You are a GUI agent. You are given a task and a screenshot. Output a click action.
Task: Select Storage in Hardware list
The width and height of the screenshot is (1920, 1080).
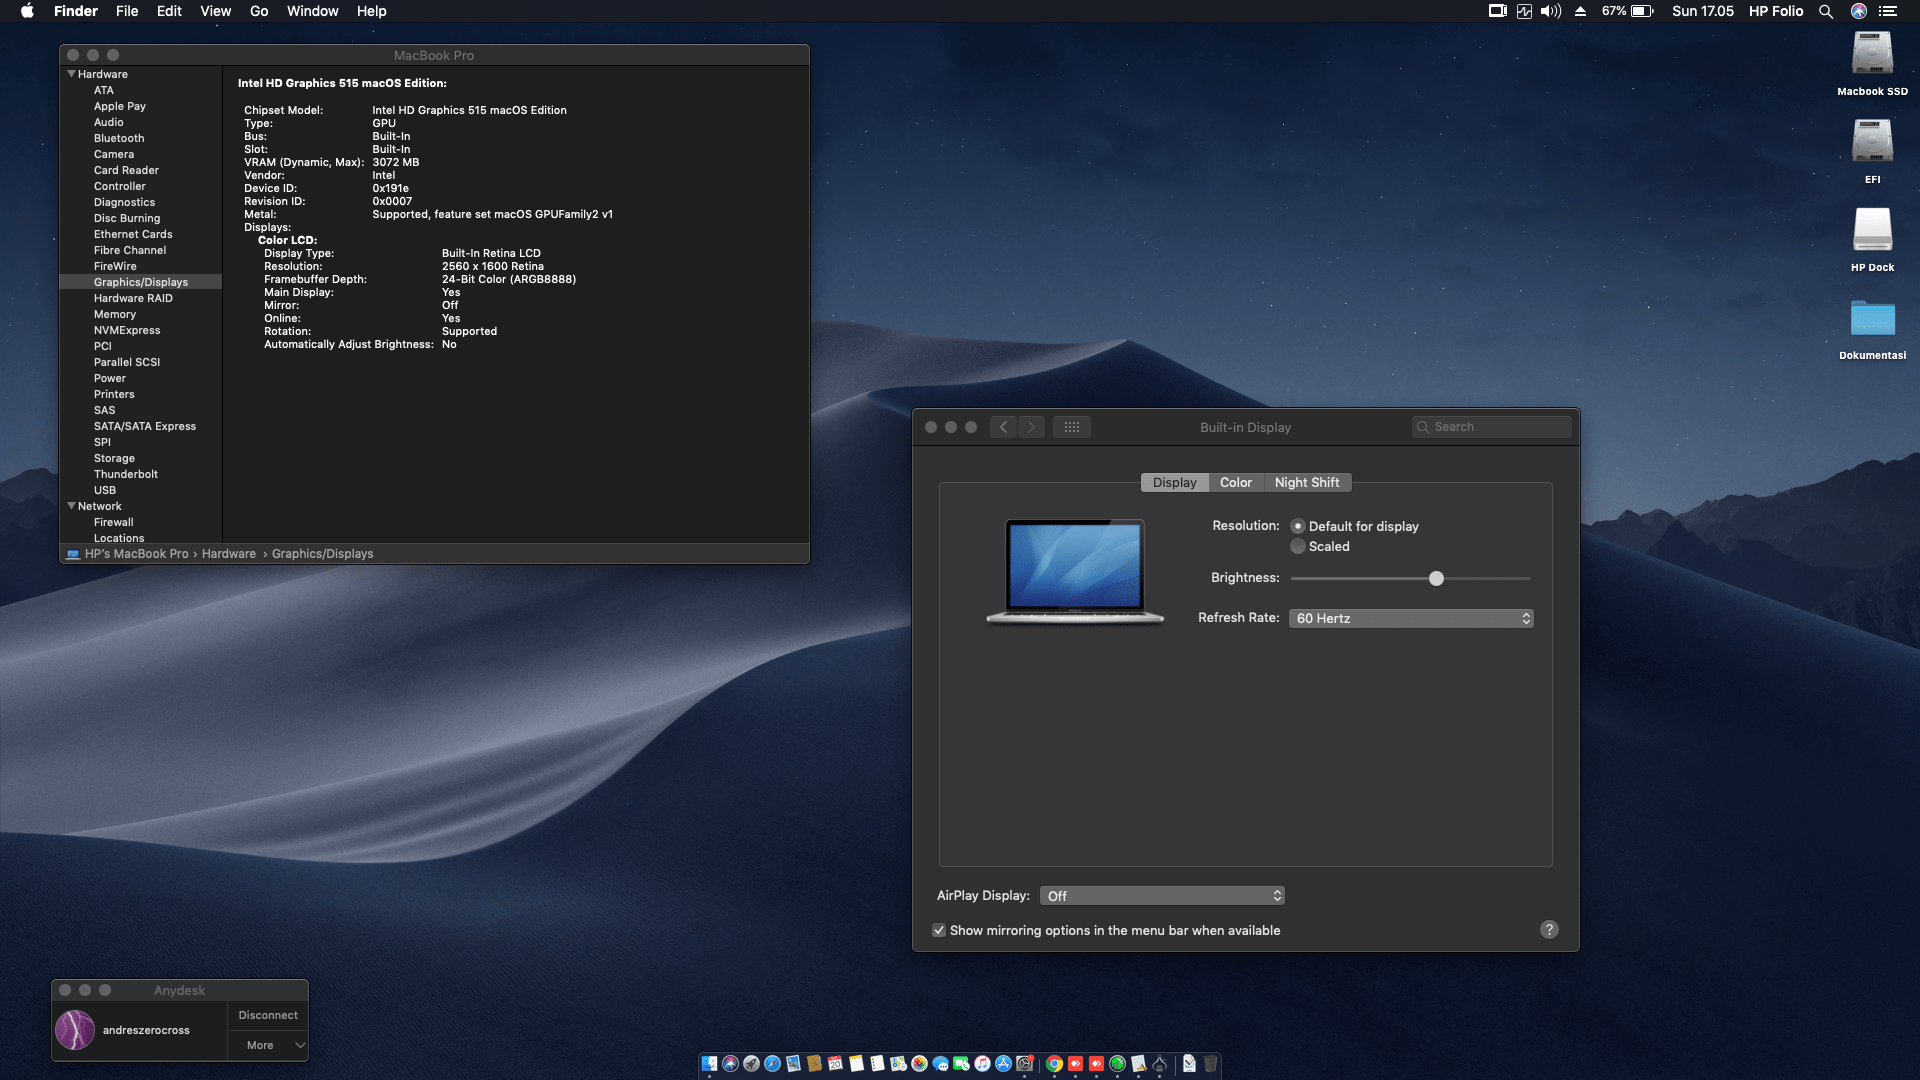pos(114,458)
